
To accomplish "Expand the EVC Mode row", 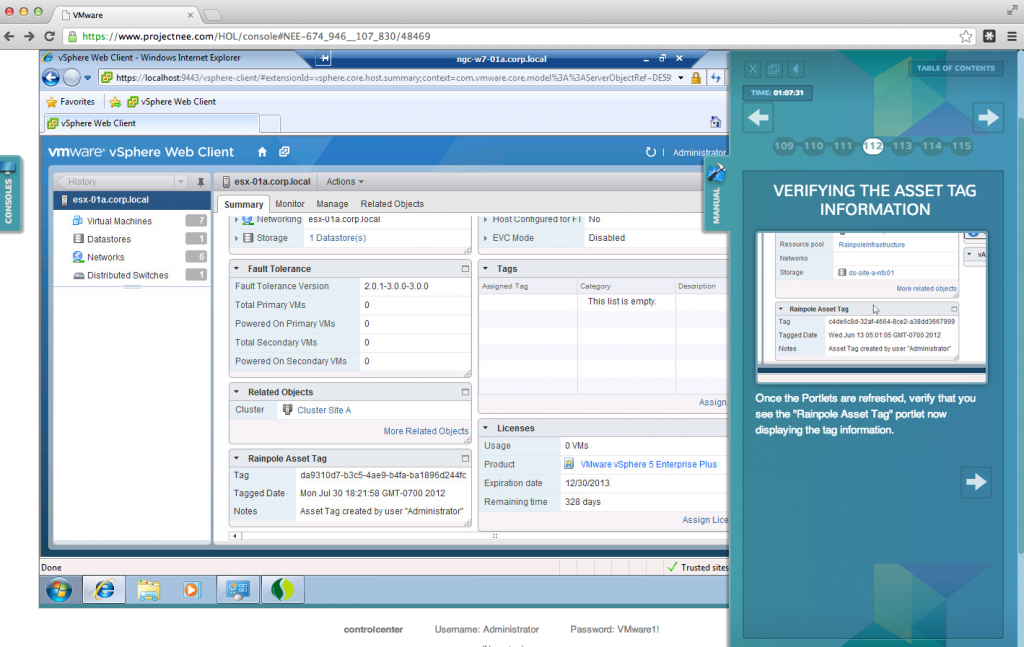I will [485, 238].
